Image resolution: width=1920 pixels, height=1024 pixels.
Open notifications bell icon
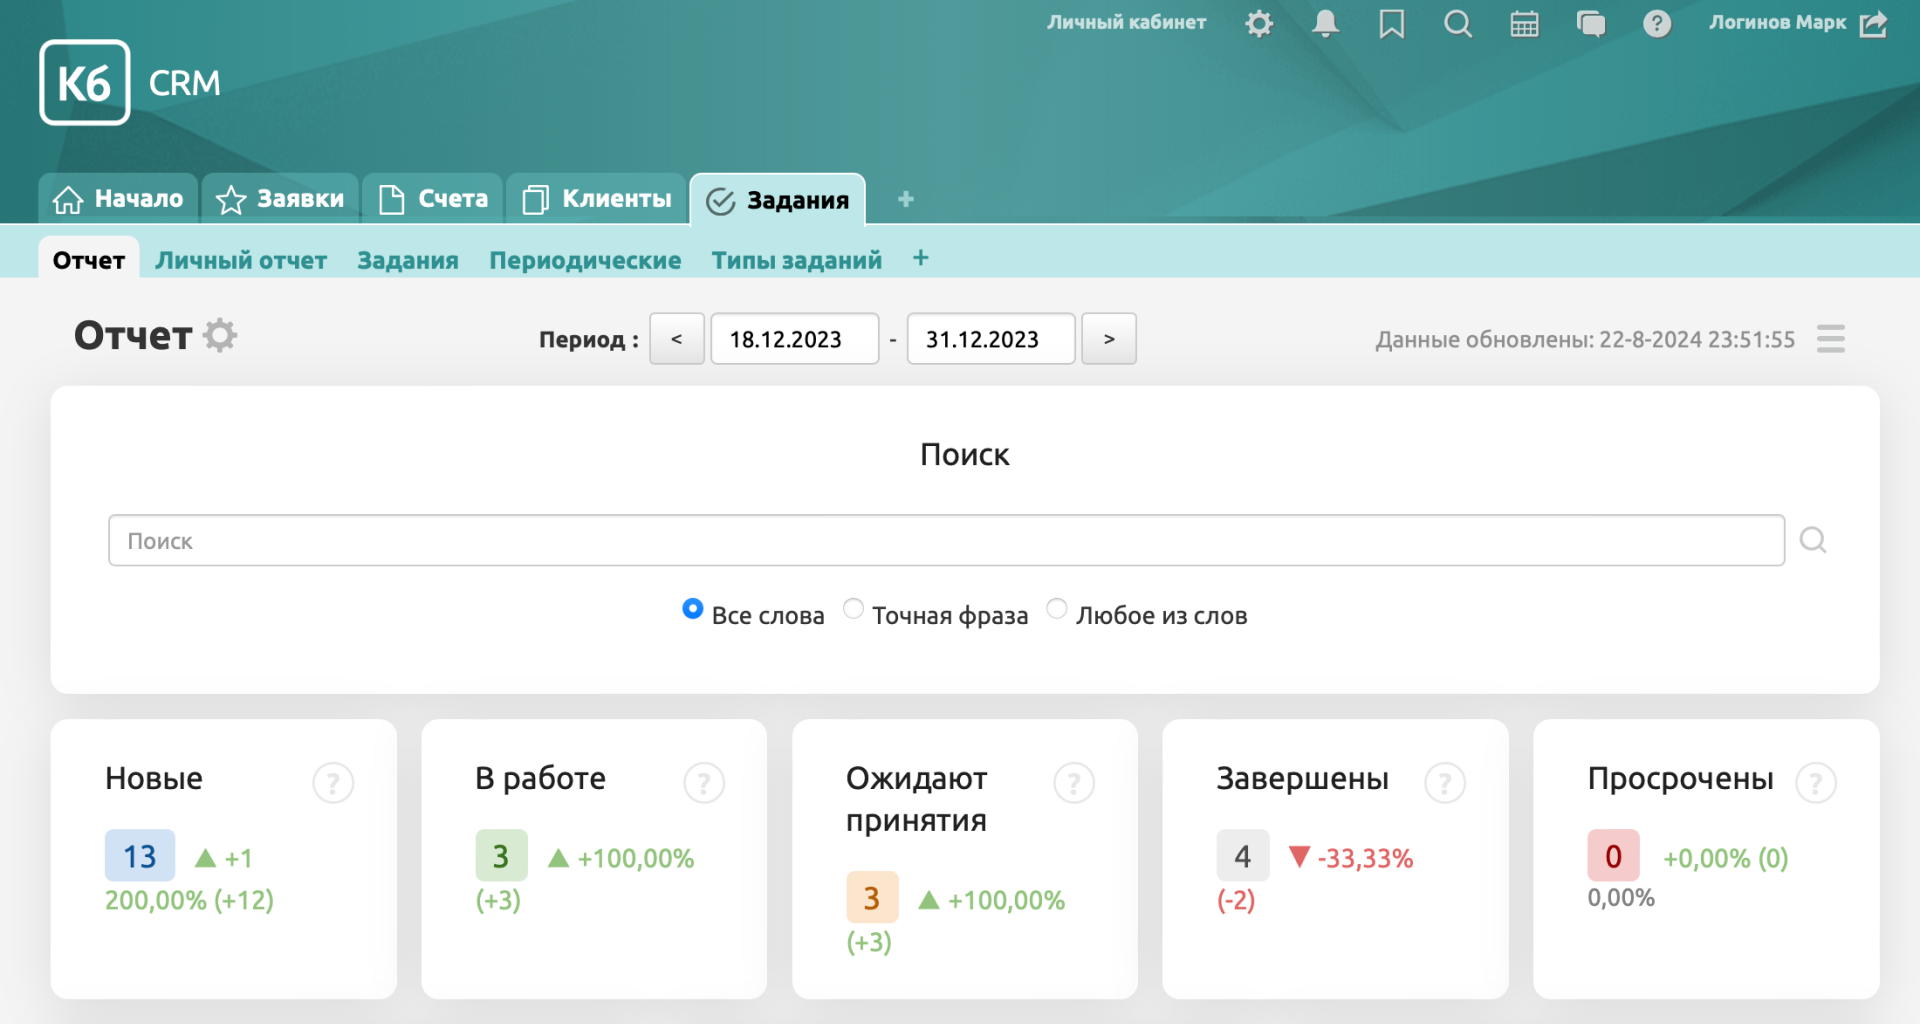click(x=1325, y=23)
